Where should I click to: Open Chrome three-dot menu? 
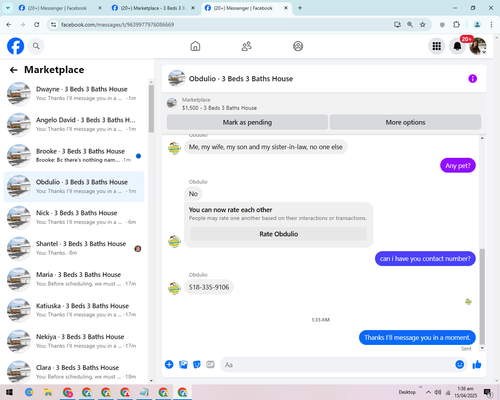(x=491, y=24)
